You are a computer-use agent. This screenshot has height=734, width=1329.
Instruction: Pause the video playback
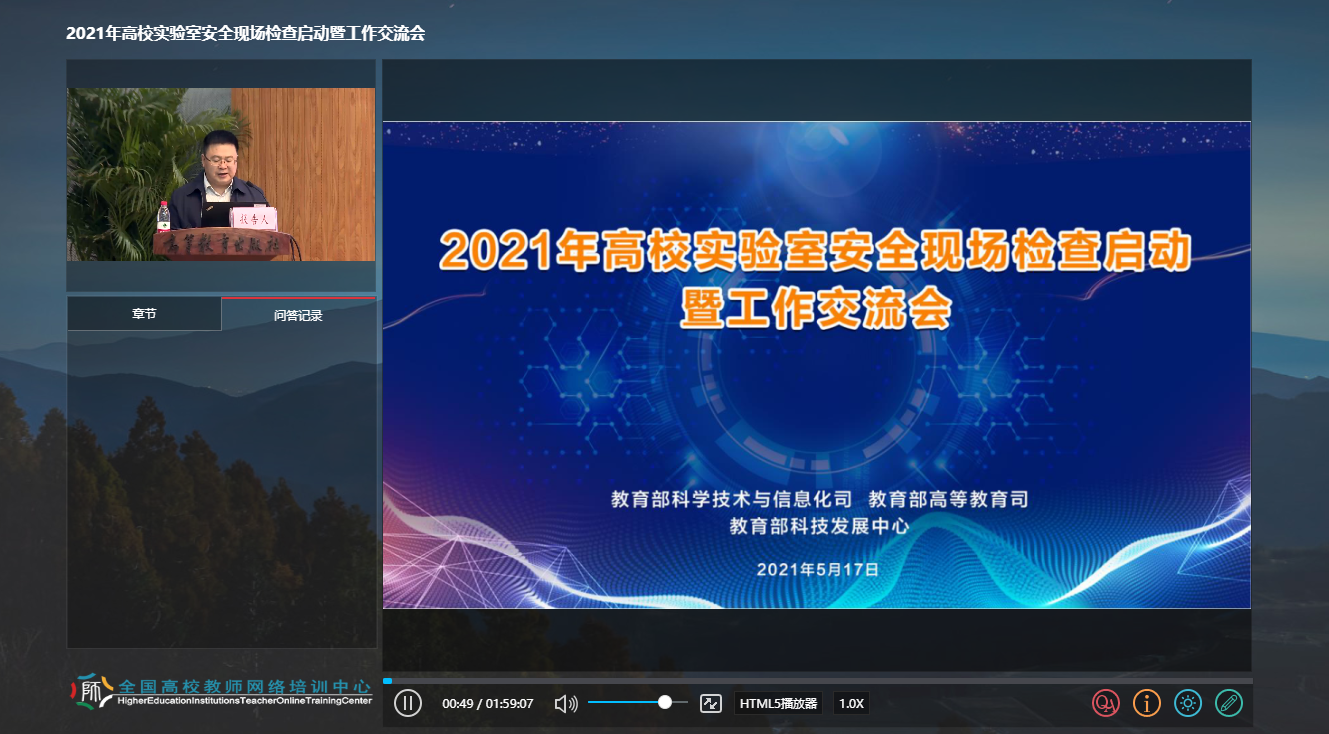(407, 703)
